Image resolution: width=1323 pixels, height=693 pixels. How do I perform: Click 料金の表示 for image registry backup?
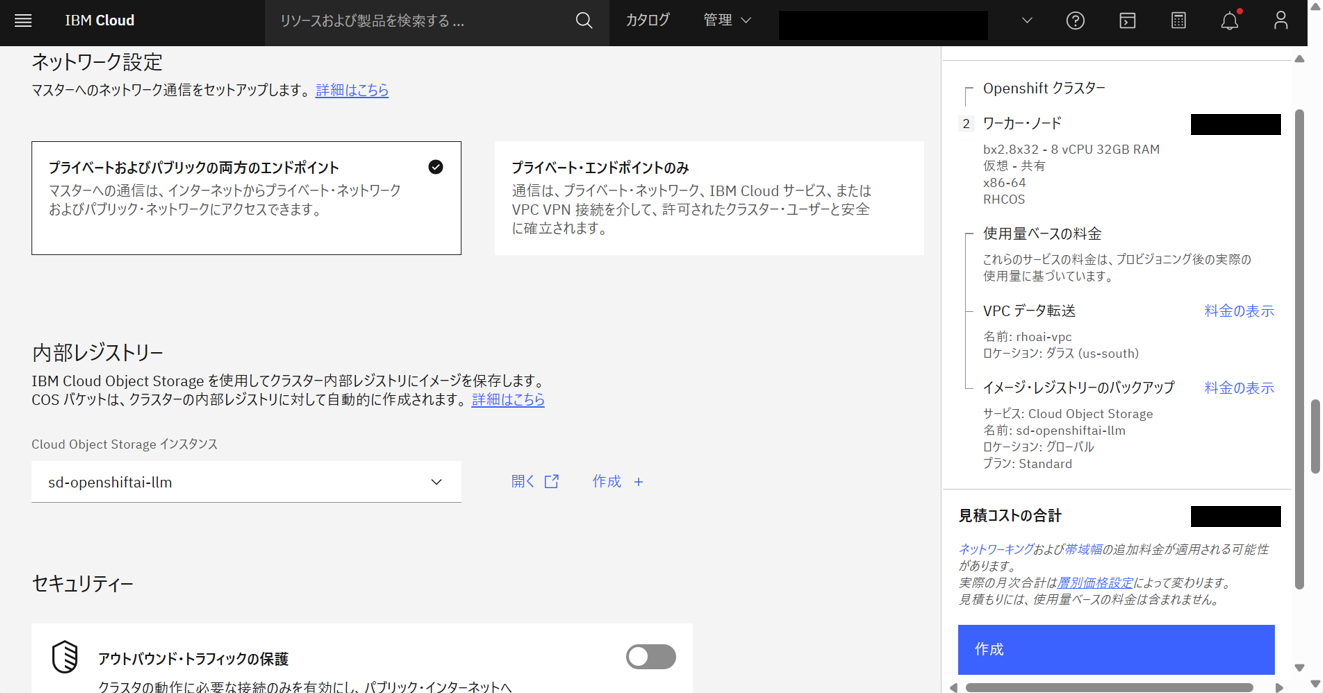coord(1239,388)
